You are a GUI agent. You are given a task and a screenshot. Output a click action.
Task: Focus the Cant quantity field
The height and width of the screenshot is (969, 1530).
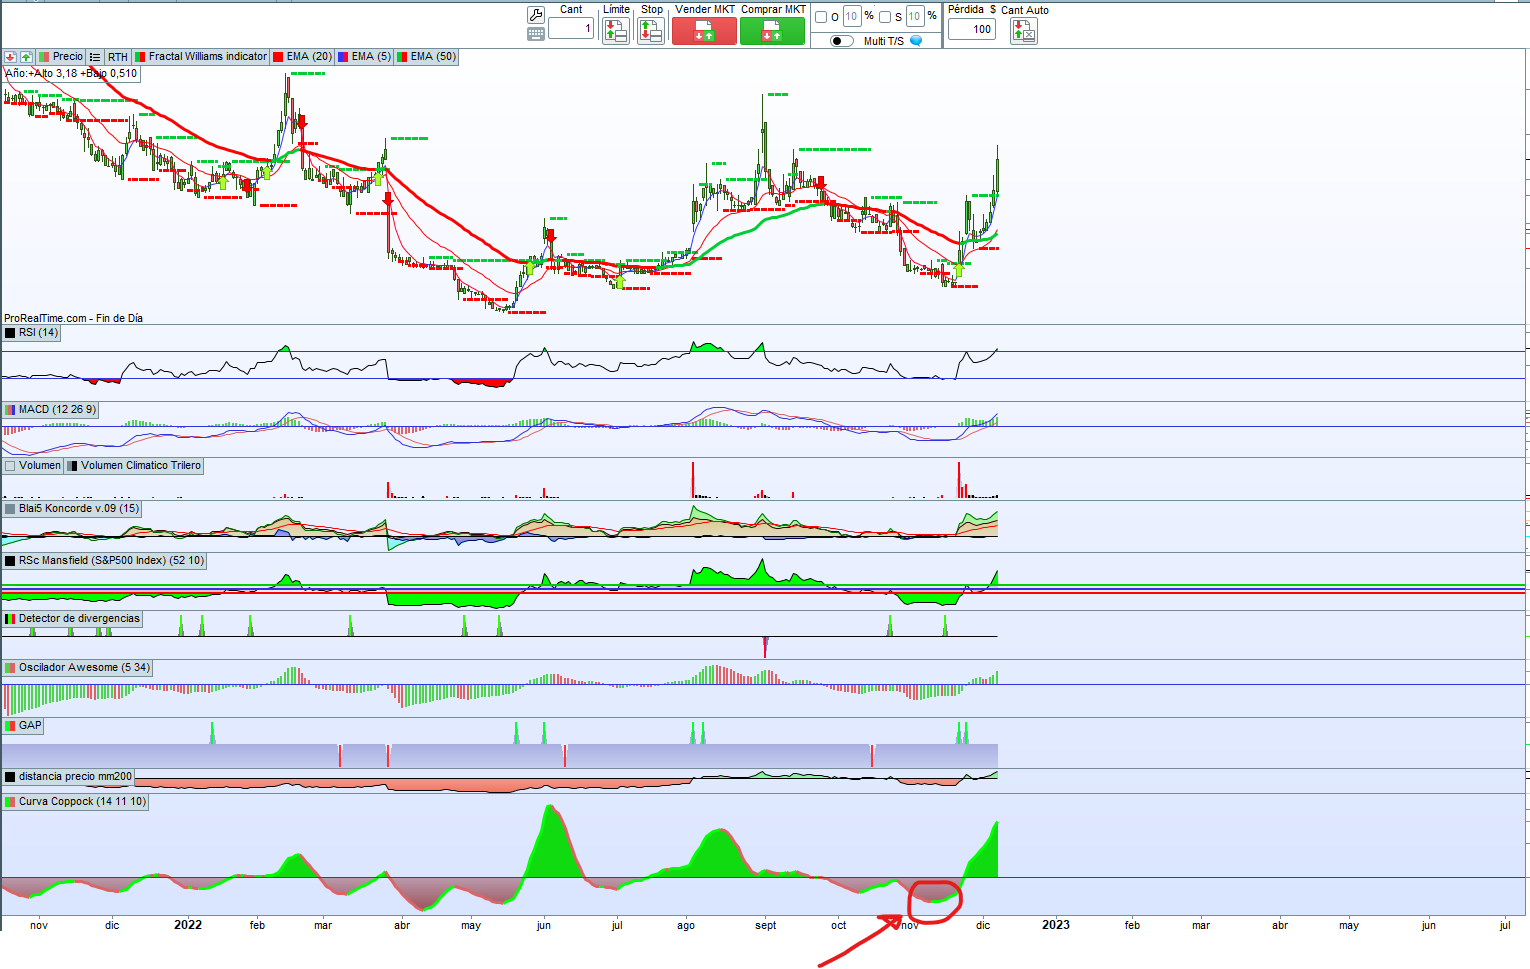pos(571,28)
